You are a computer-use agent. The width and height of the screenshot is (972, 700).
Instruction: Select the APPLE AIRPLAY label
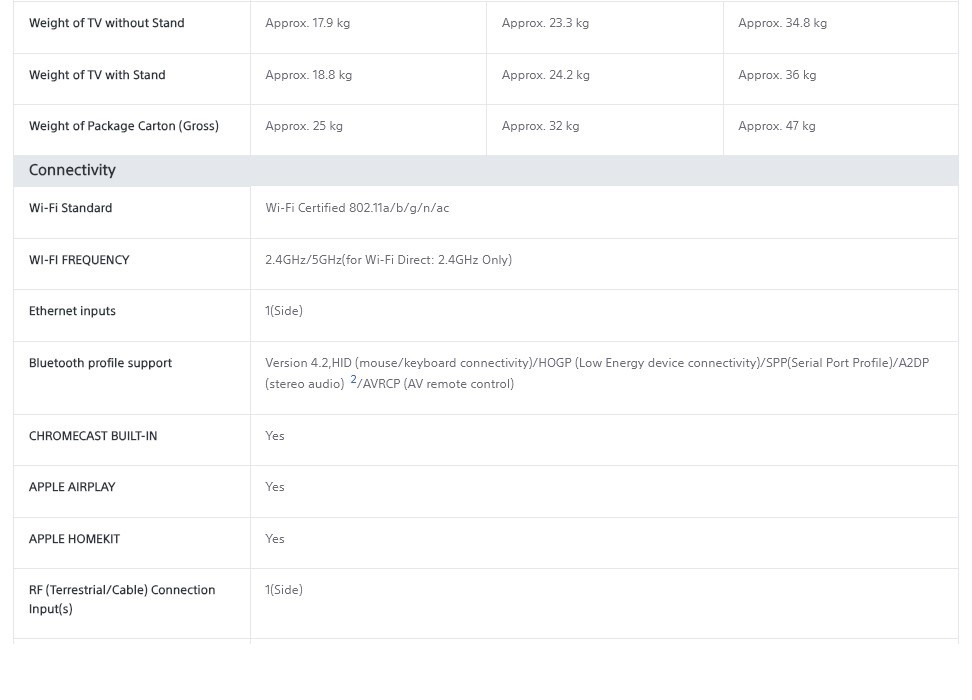coord(72,487)
